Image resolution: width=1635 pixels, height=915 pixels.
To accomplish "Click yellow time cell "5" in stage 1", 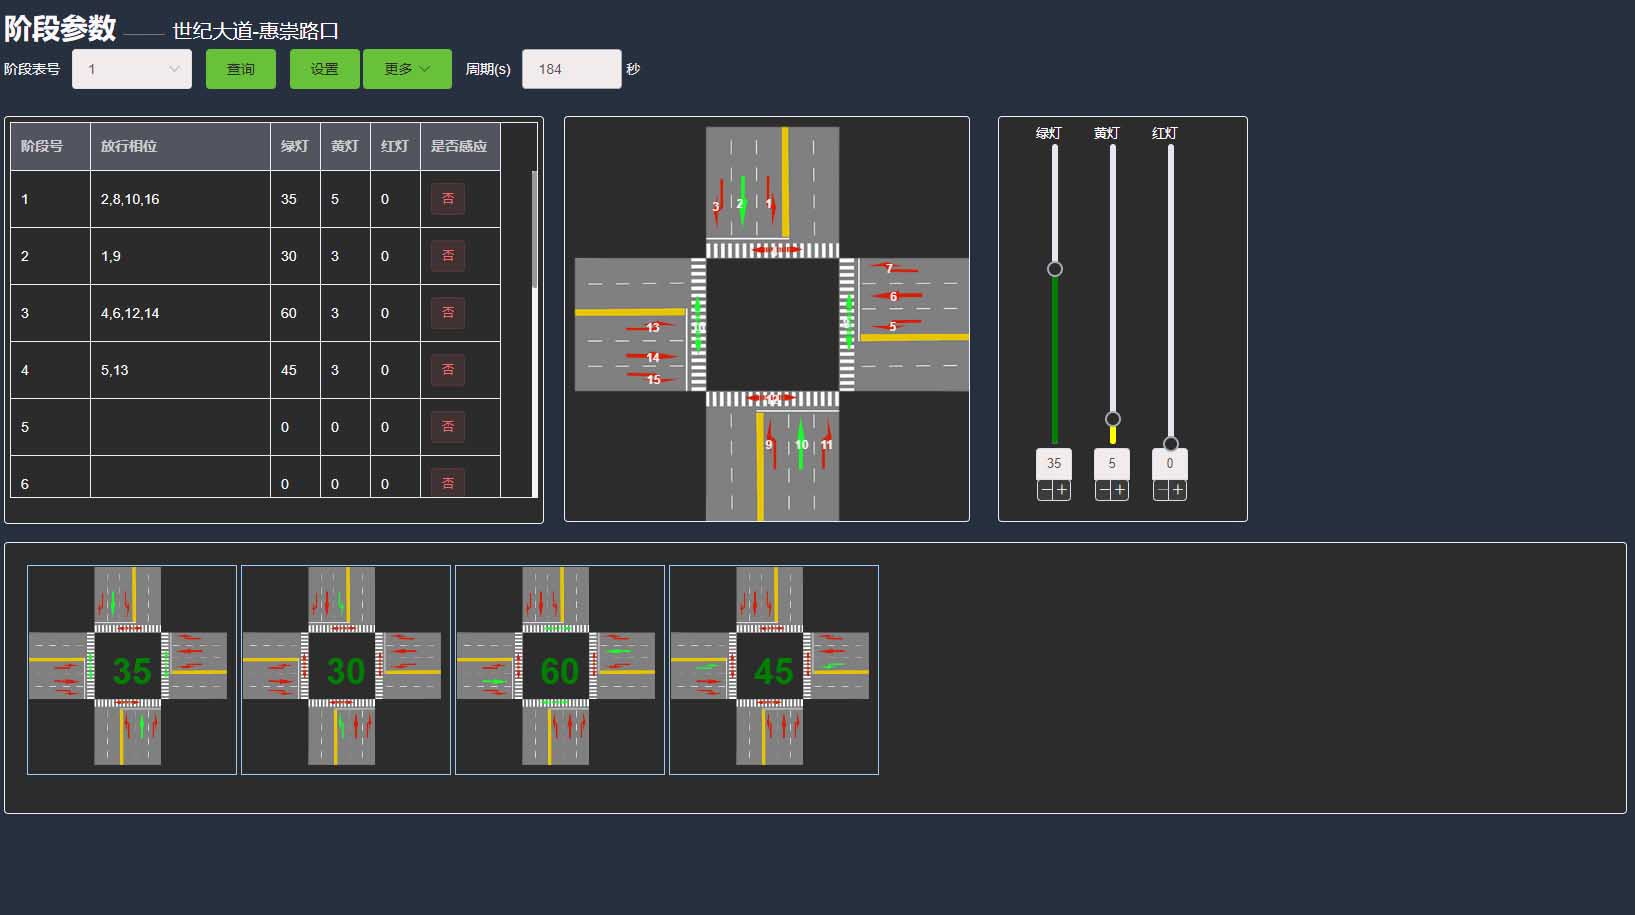I will coord(345,199).
